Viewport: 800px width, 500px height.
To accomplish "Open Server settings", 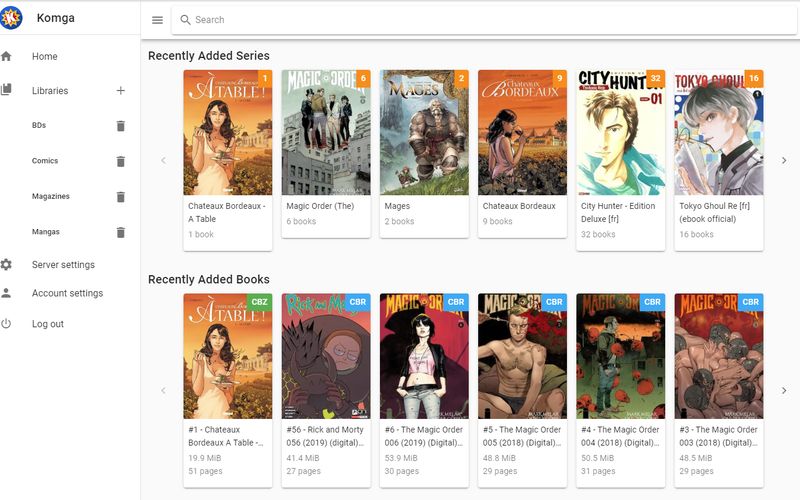I will click(x=63, y=264).
